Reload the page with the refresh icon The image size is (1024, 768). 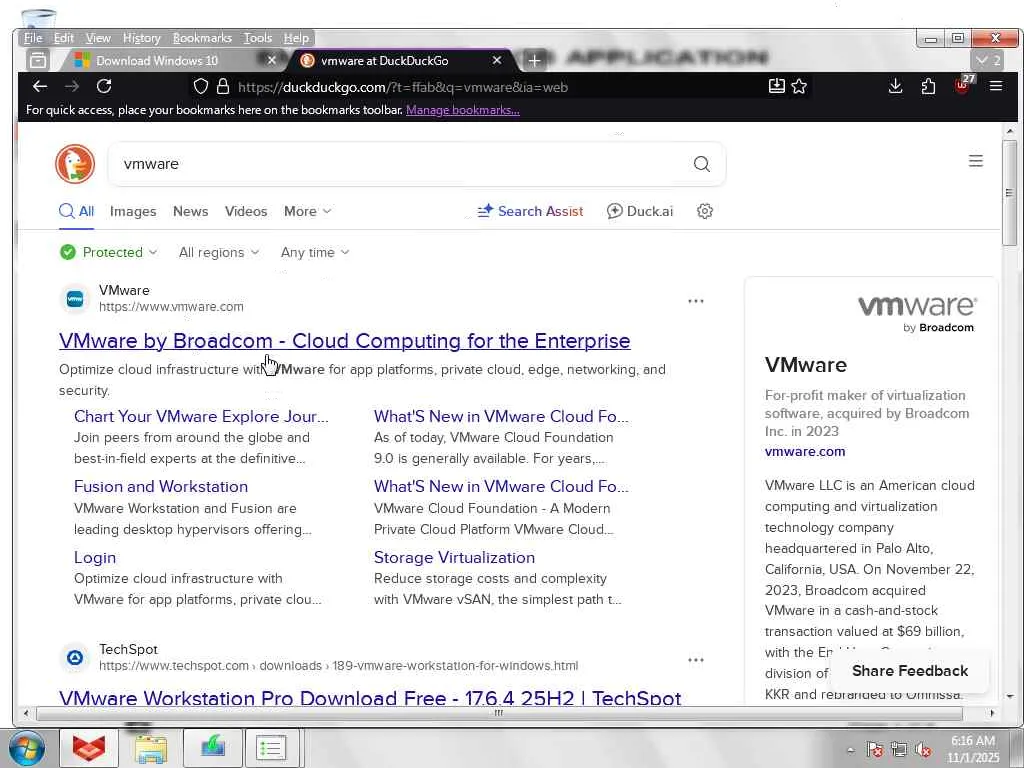pos(104,86)
